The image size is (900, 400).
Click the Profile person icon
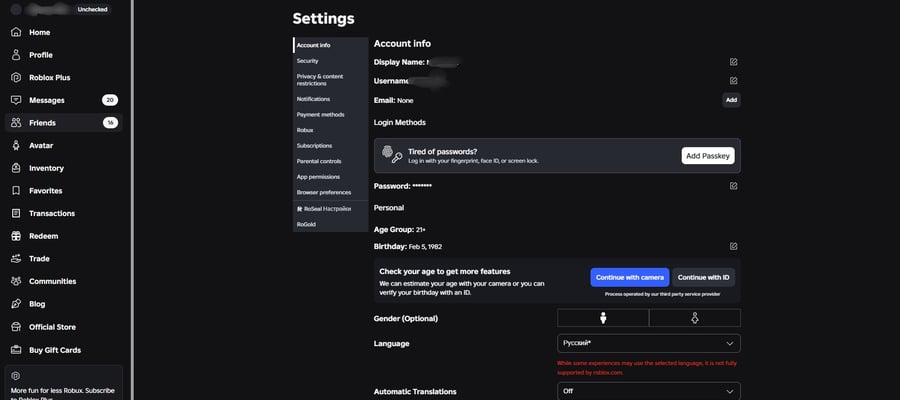[16, 55]
